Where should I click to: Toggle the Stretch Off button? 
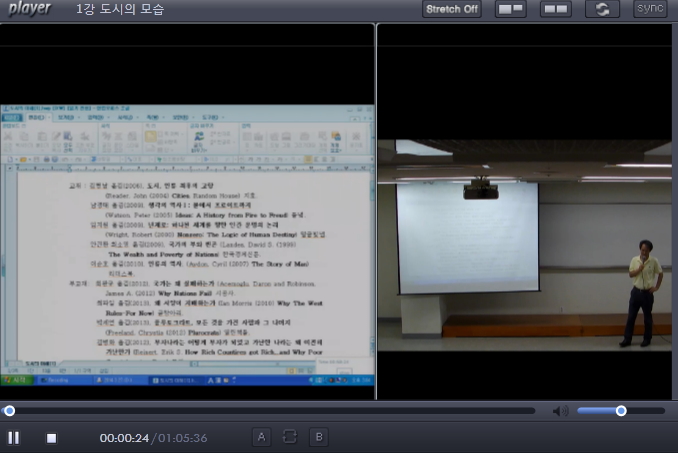coord(451,10)
